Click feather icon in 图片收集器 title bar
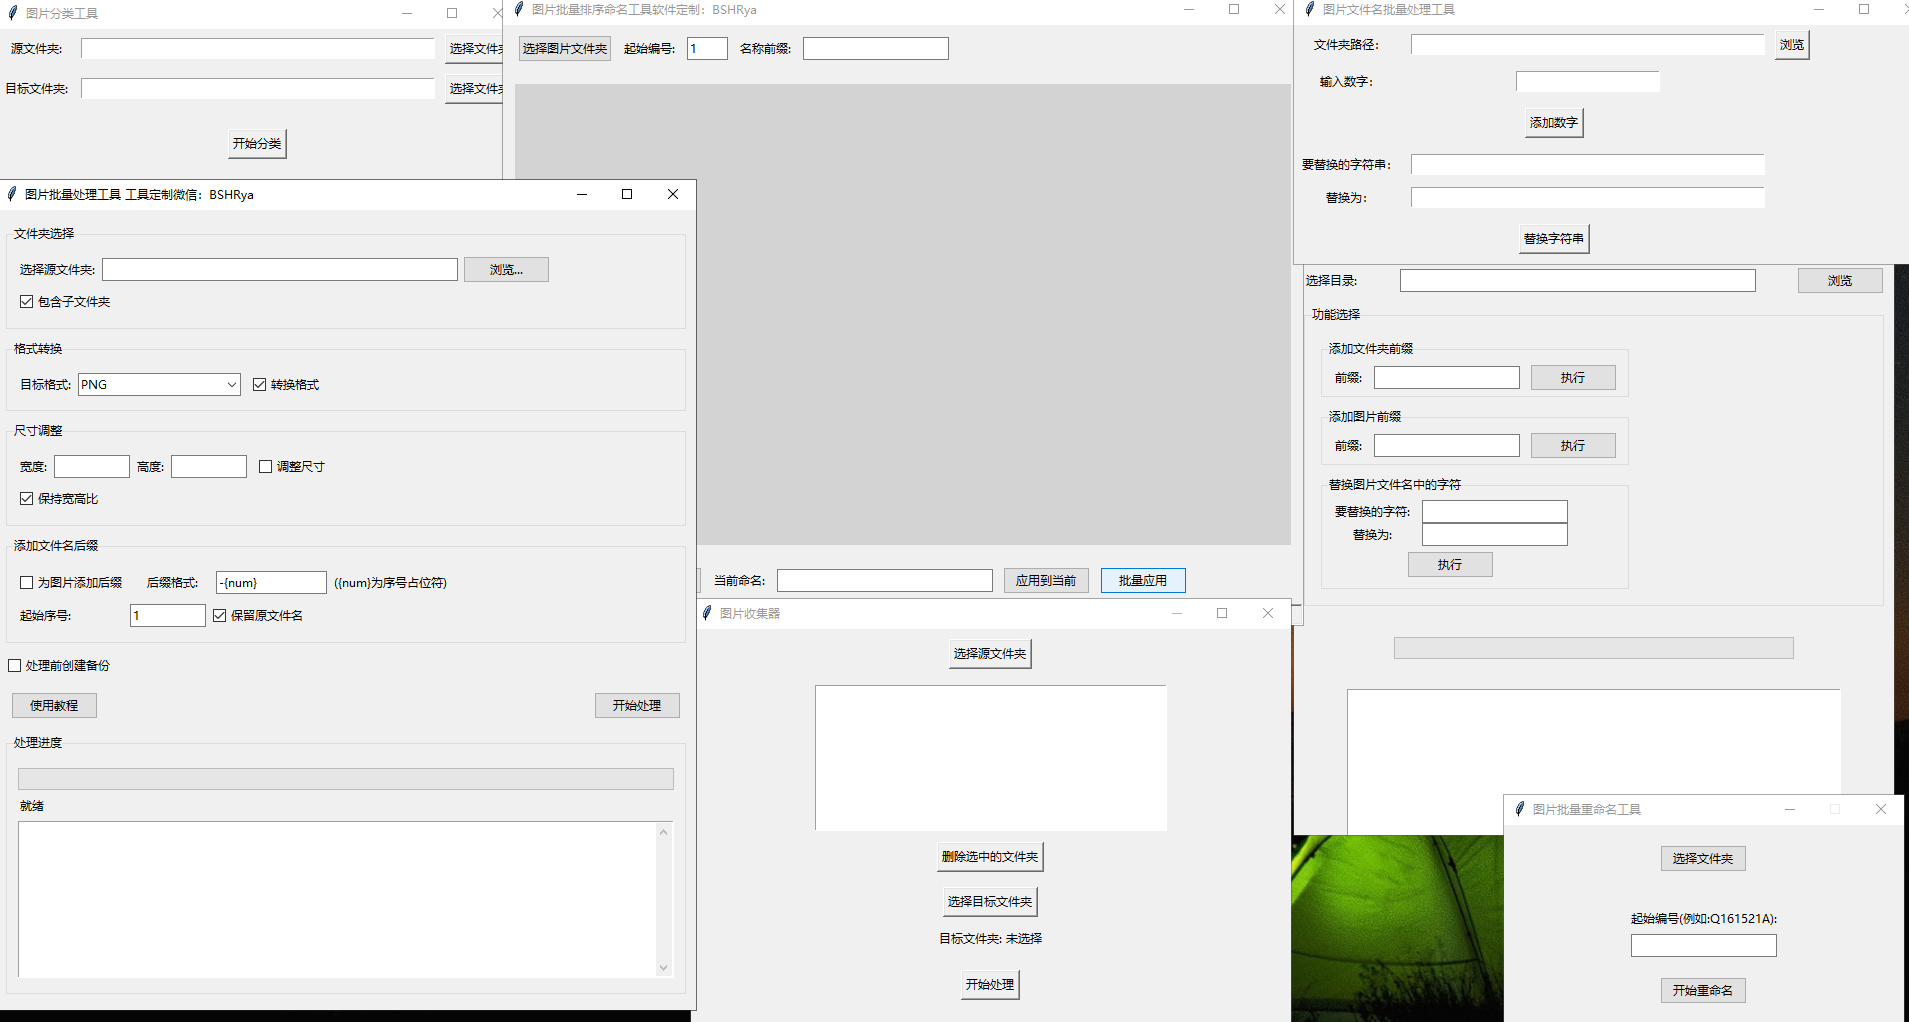The image size is (1909, 1022). click(707, 613)
